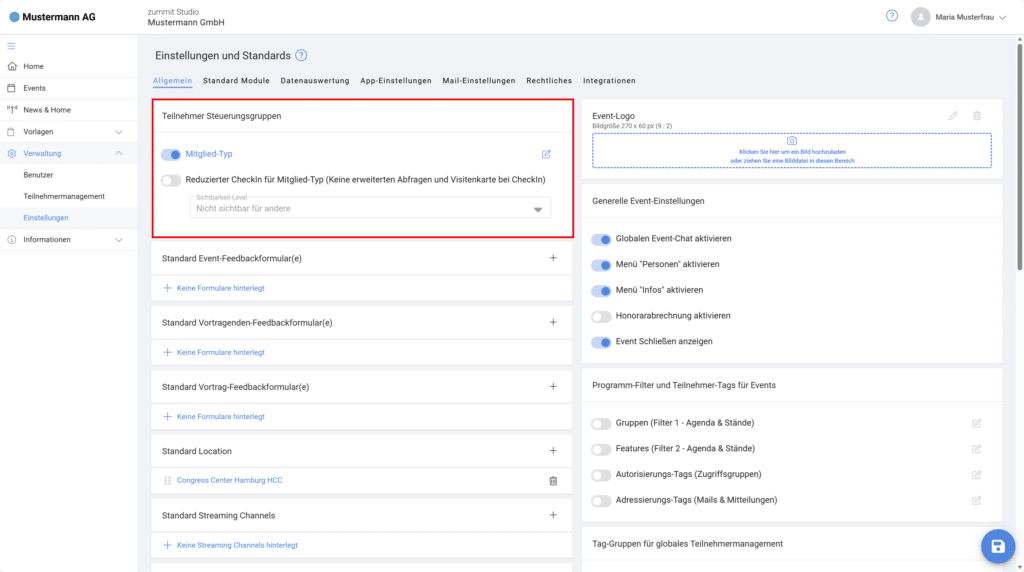1024x572 pixels.
Task: Open the Congress Center Hamburg HCC link
Action: point(229,481)
